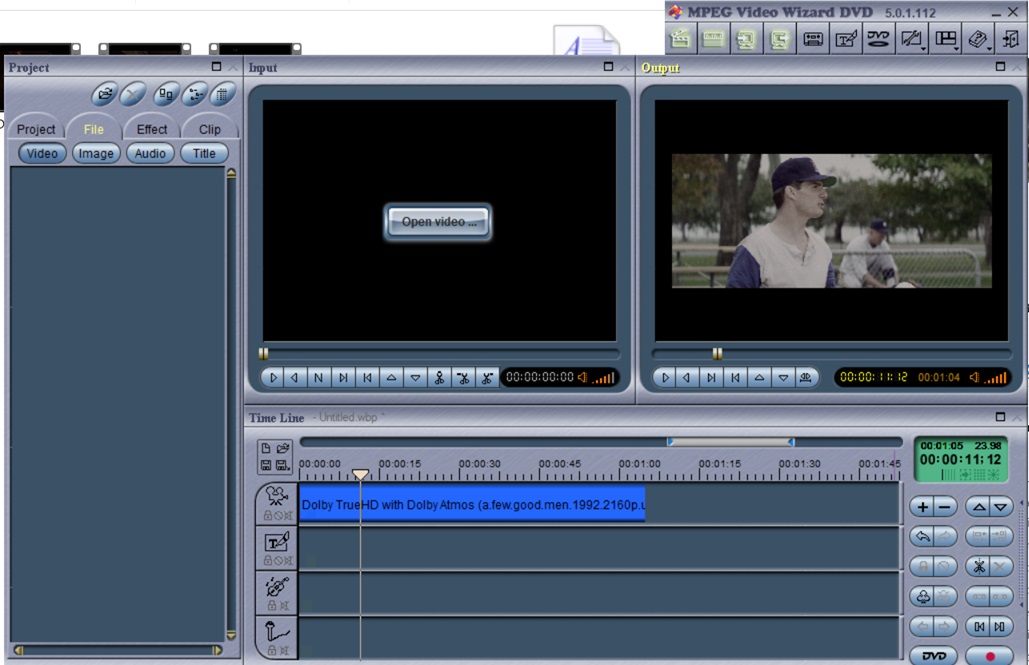The height and width of the screenshot is (665, 1029).
Task: Switch to the Clip tab
Action: point(209,129)
